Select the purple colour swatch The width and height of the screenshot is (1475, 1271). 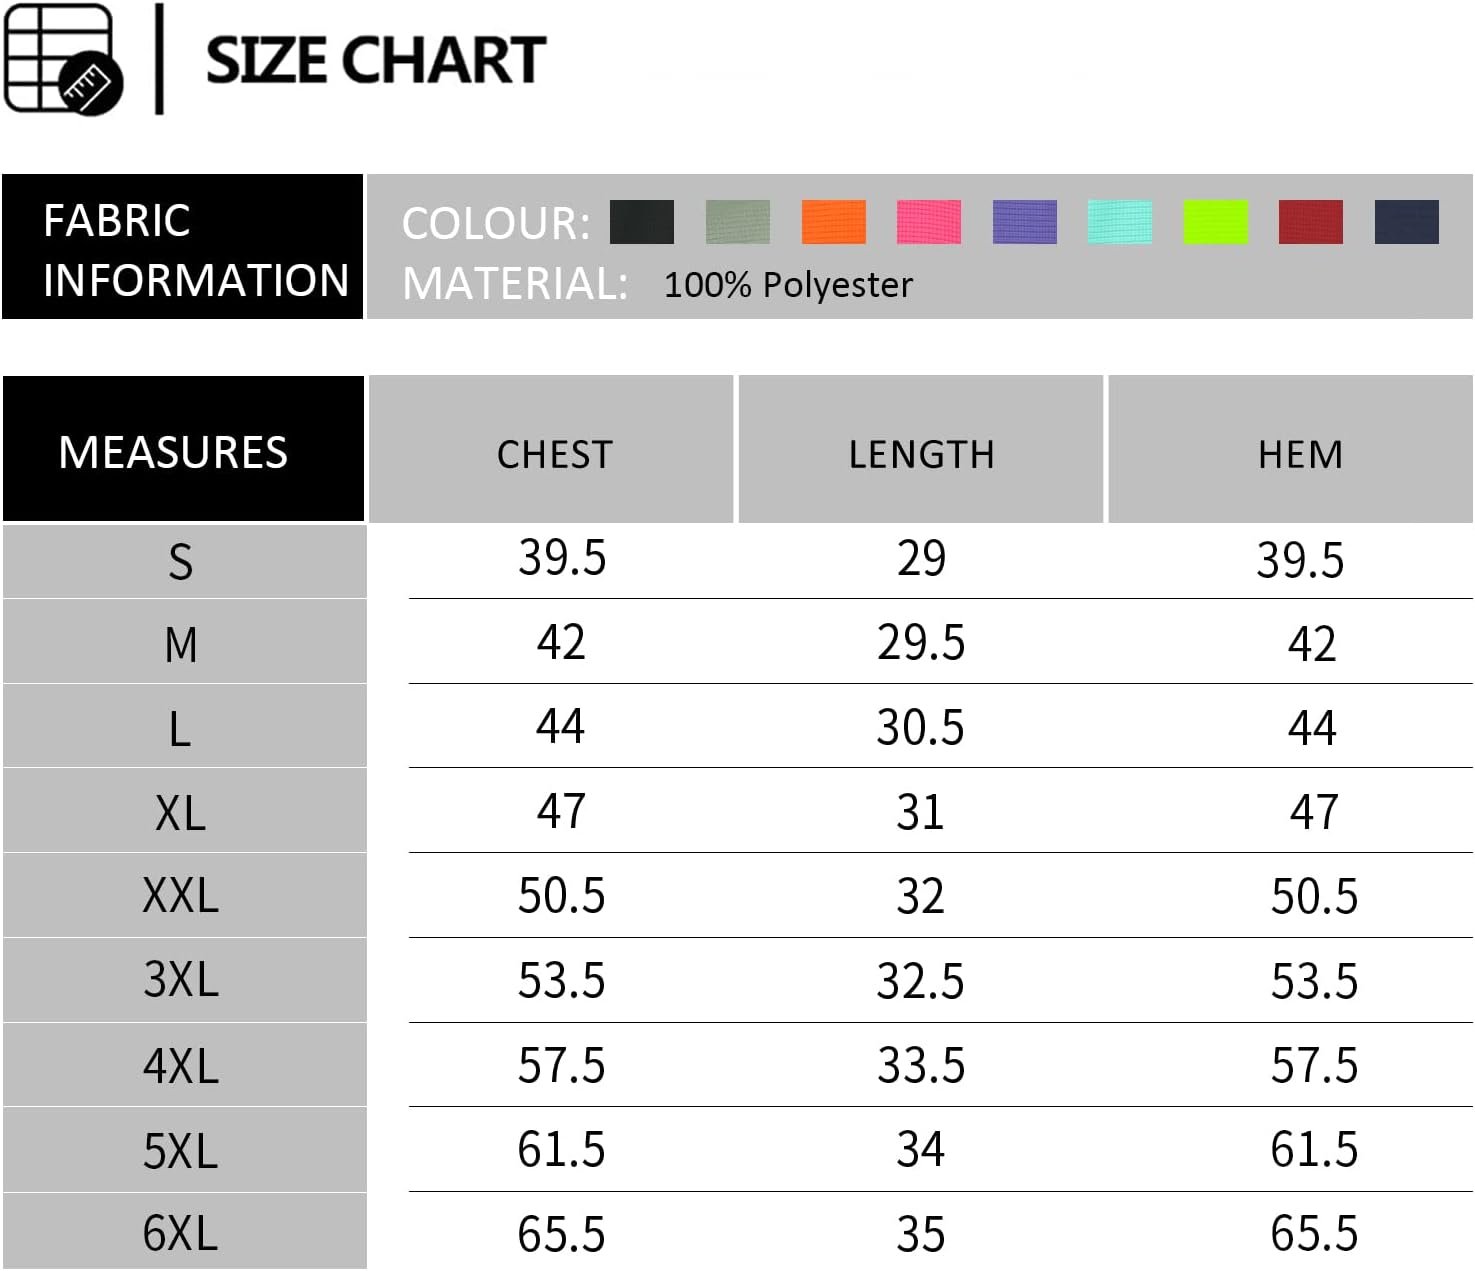[x=1024, y=222]
